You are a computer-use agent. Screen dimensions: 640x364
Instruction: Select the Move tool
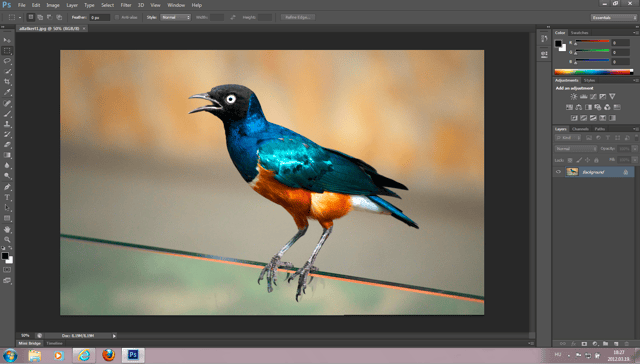[x=7, y=40]
